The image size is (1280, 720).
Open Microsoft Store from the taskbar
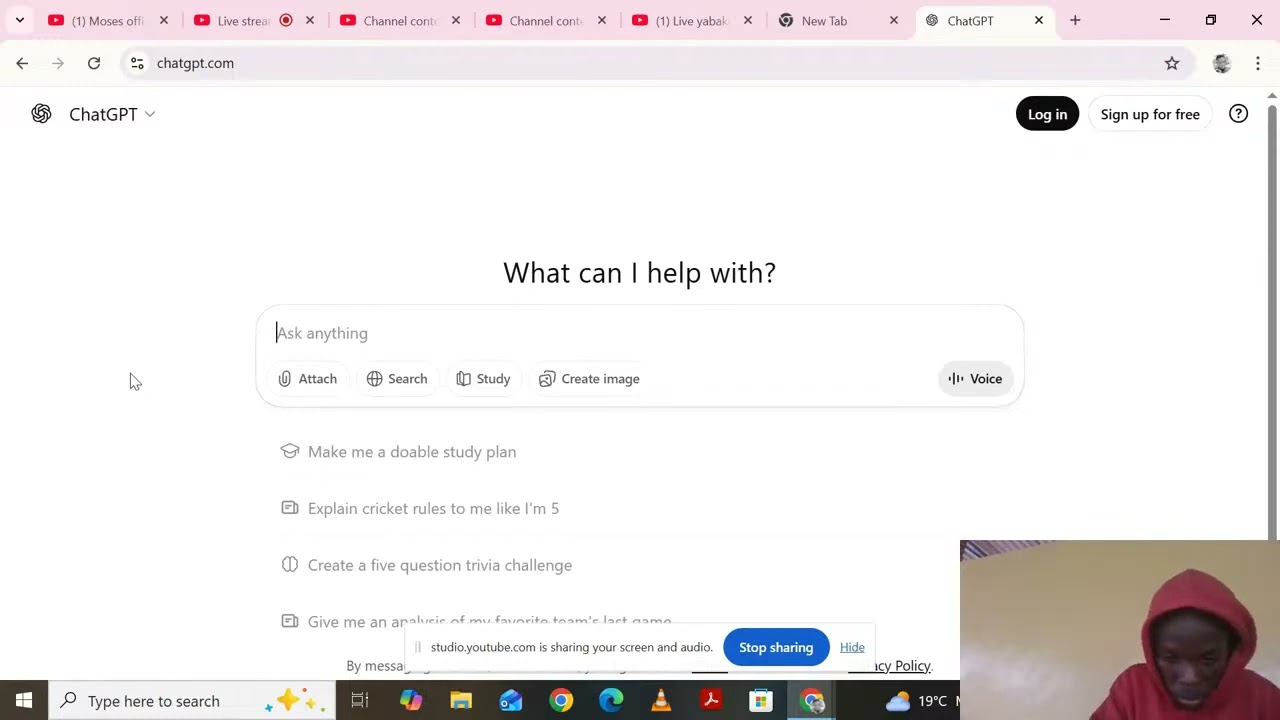761,701
